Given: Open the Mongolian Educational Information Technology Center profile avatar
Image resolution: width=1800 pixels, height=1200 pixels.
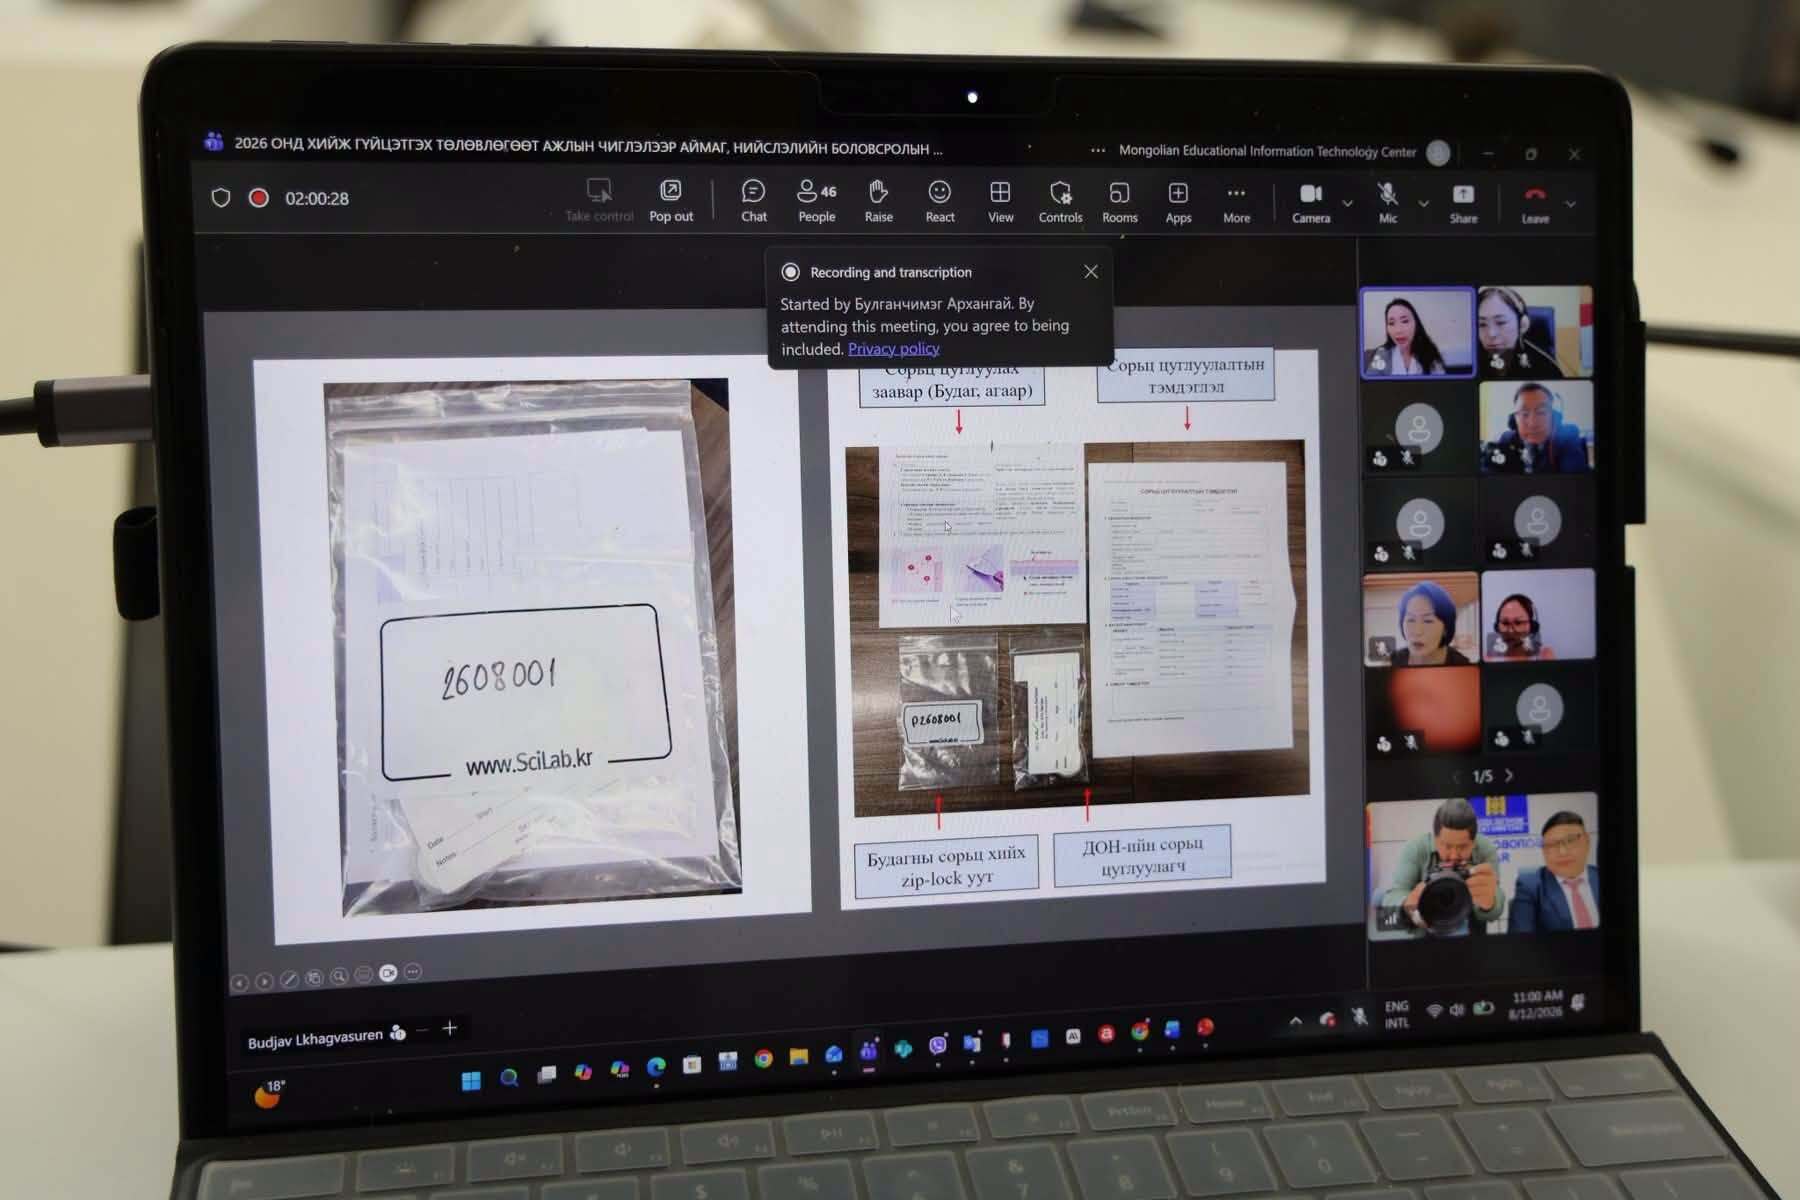Looking at the screenshot, I should [1438, 152].
